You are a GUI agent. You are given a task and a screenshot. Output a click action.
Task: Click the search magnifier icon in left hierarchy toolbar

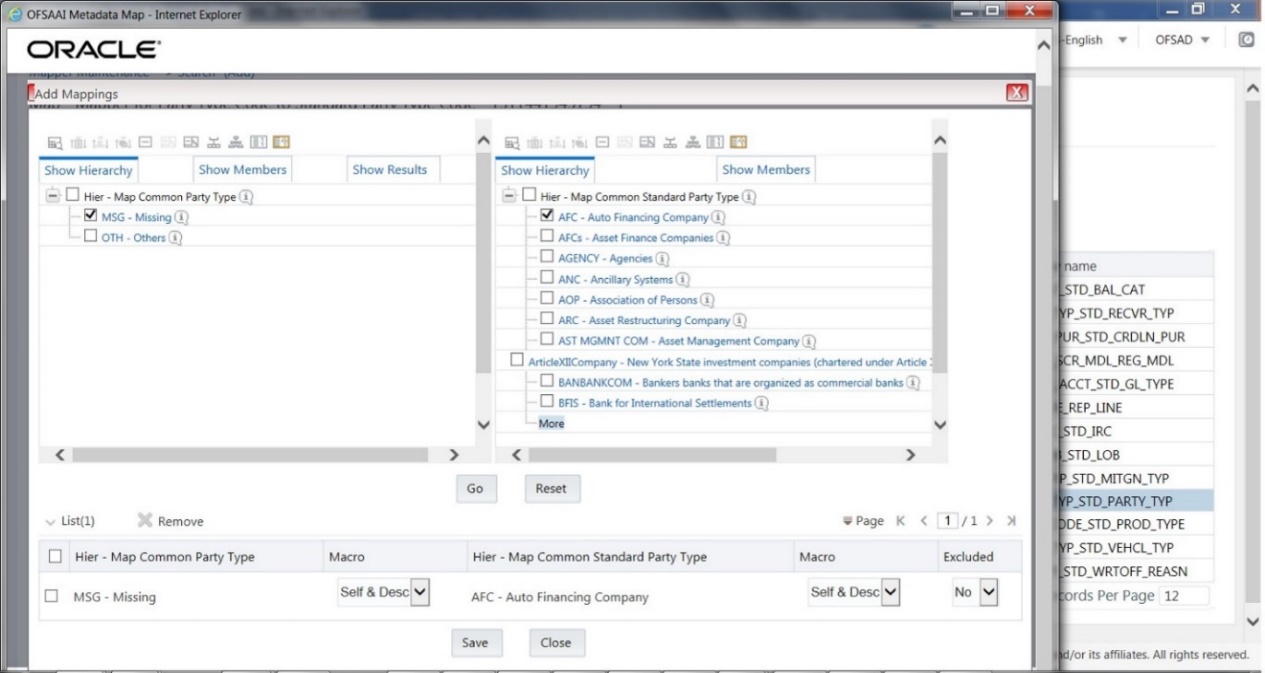[x=55, y=143]
